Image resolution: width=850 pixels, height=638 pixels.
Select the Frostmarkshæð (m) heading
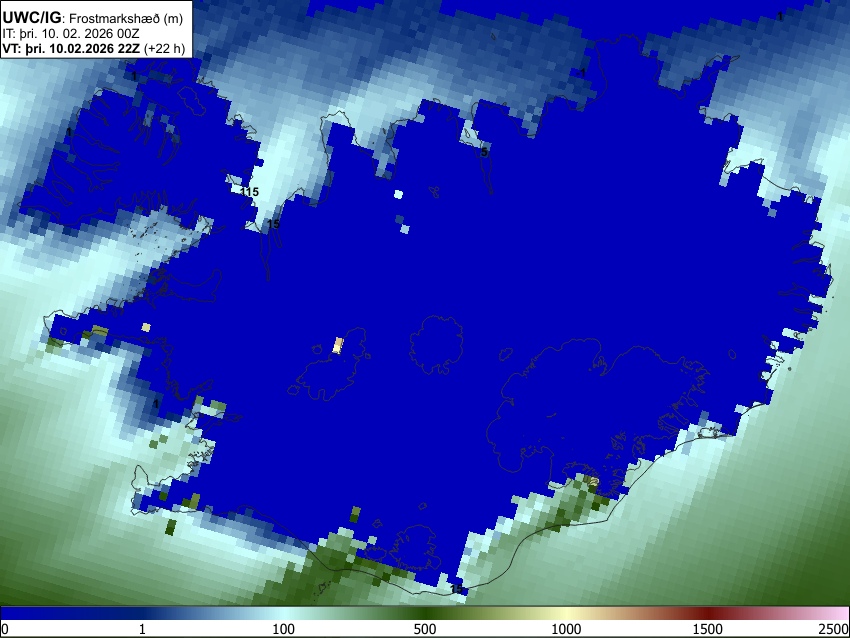[126, 19]
